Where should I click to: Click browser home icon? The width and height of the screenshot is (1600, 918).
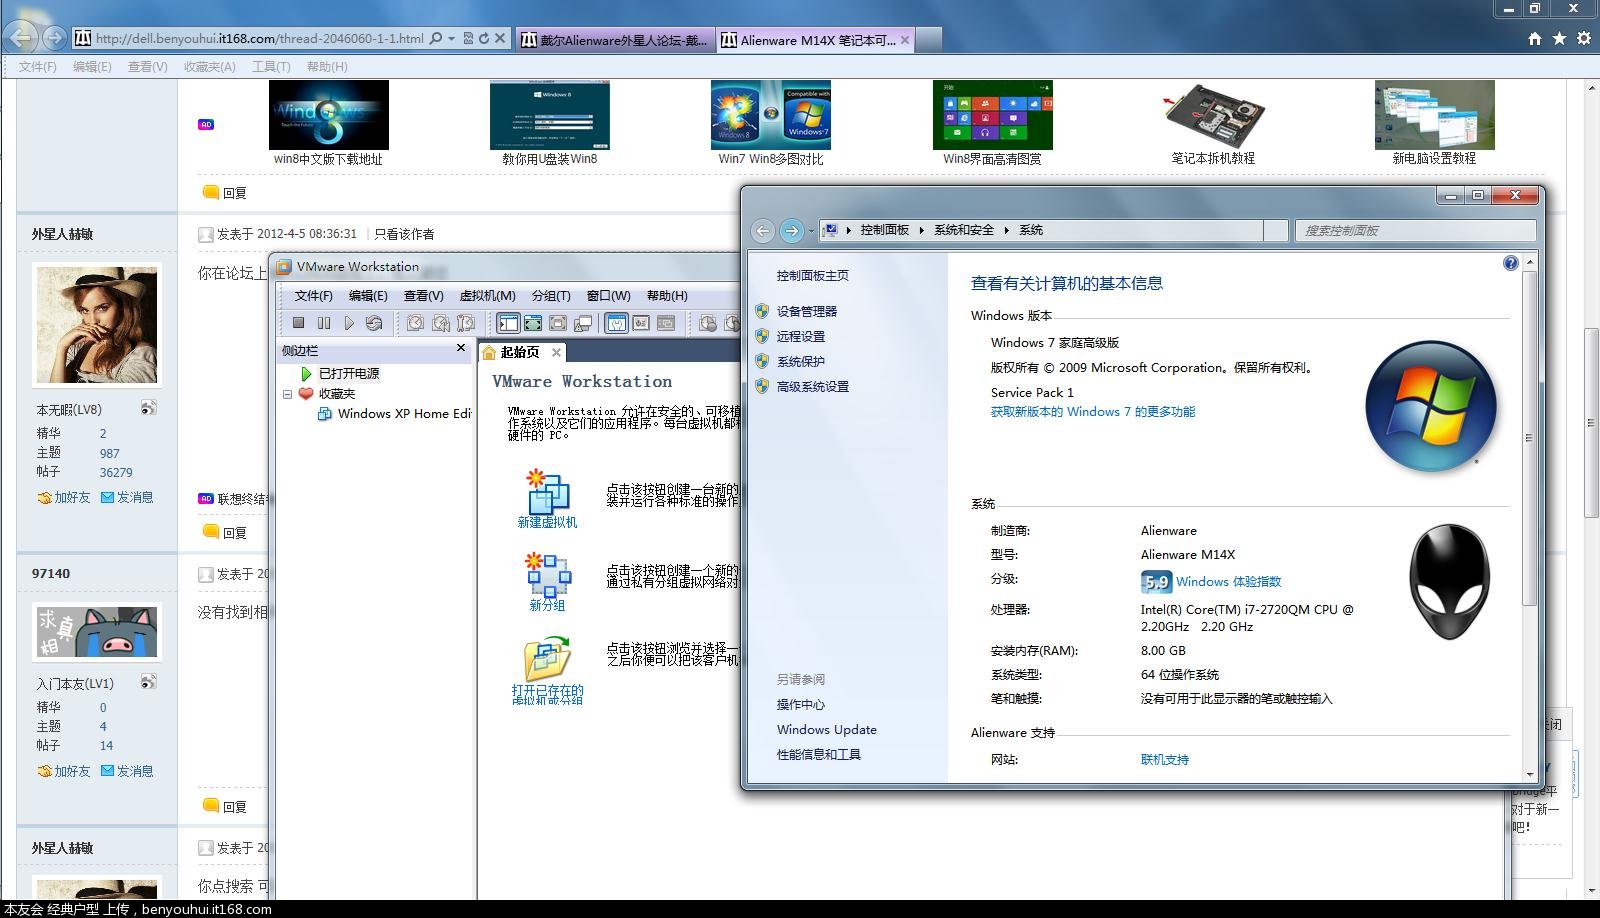coord(1535,39)
